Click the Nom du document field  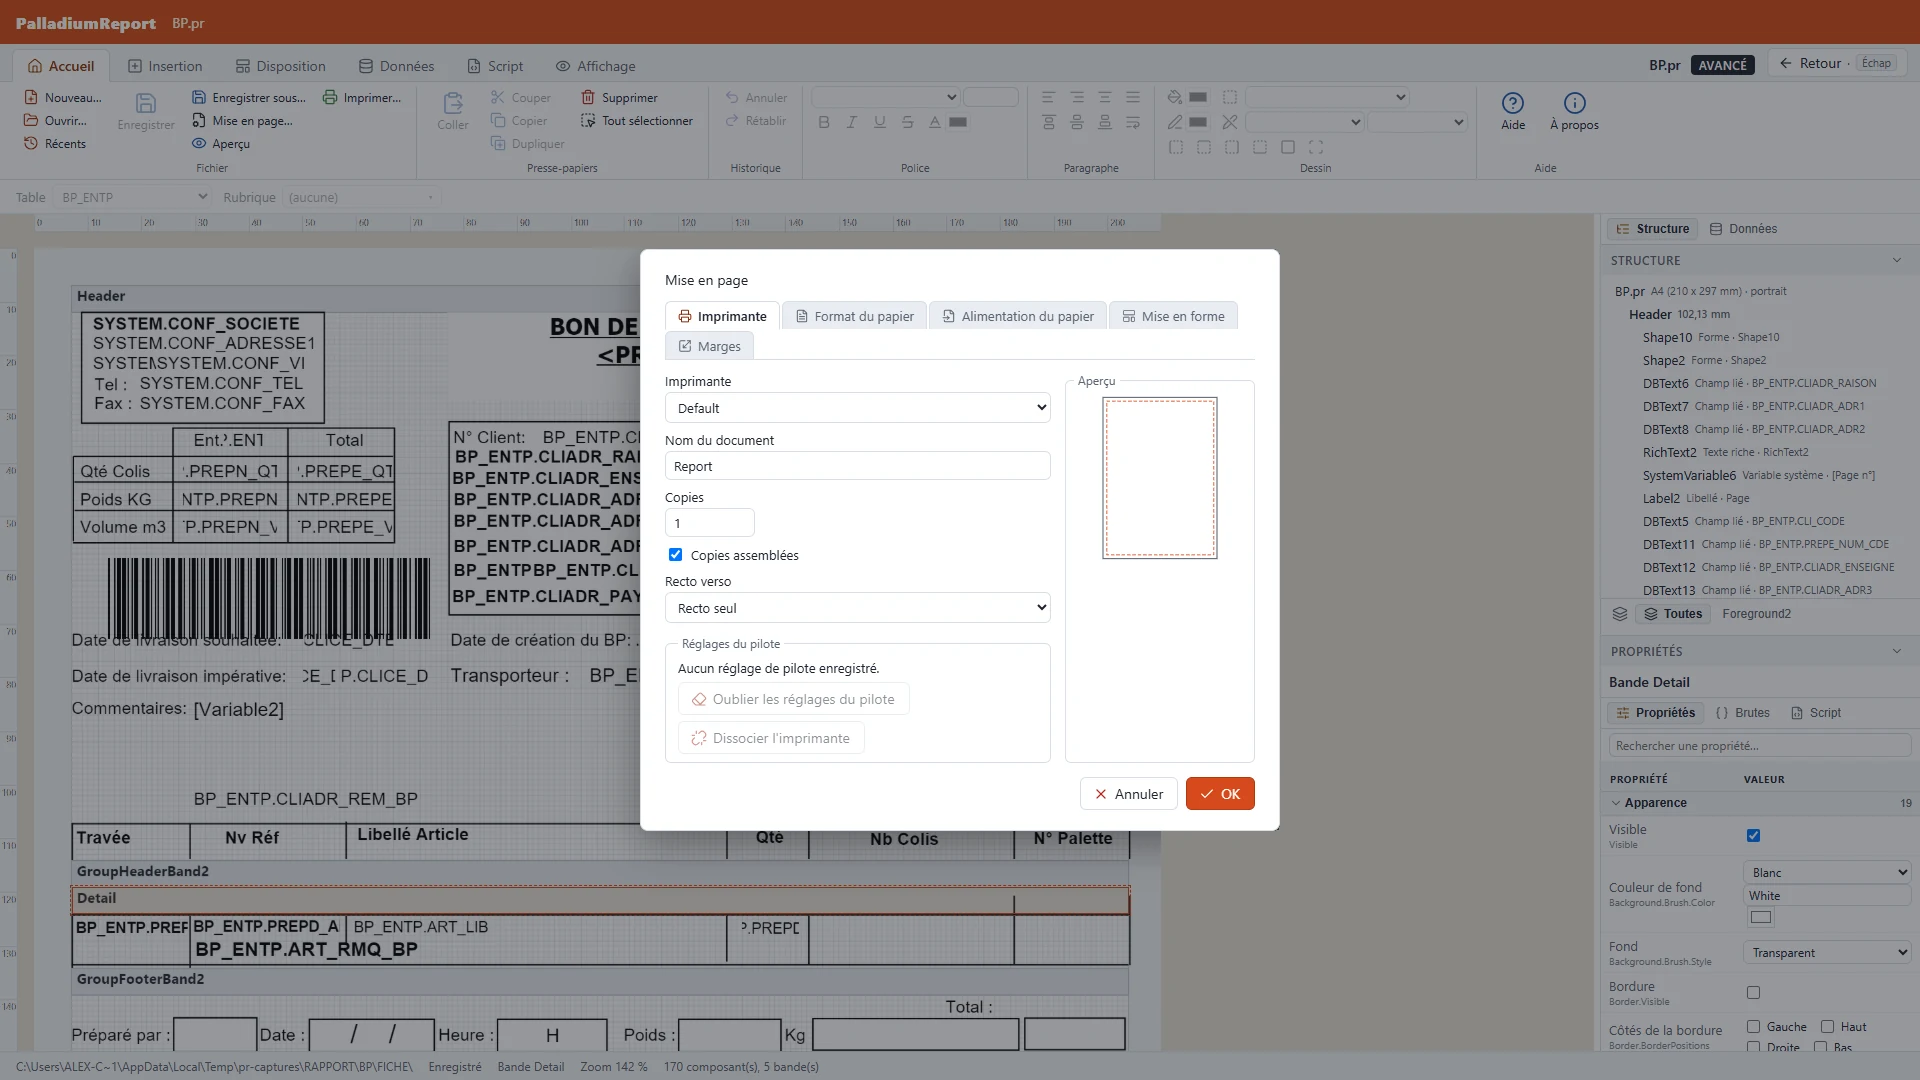(857, 466)
